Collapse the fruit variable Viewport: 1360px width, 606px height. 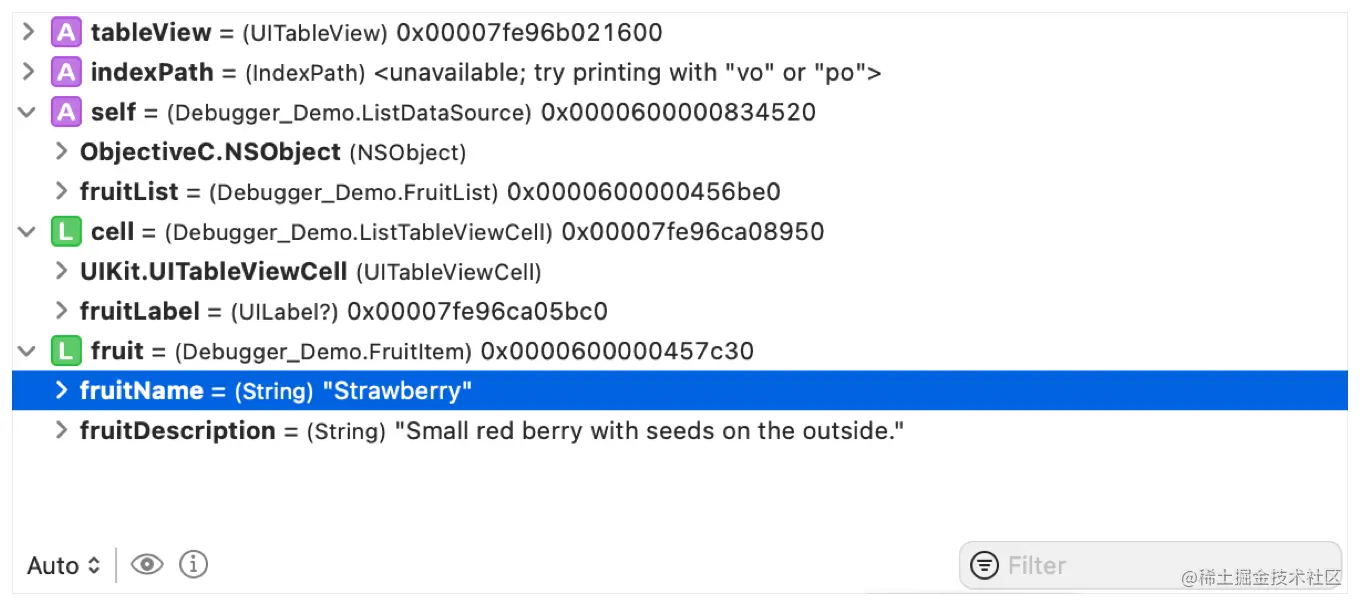(27, 351)
